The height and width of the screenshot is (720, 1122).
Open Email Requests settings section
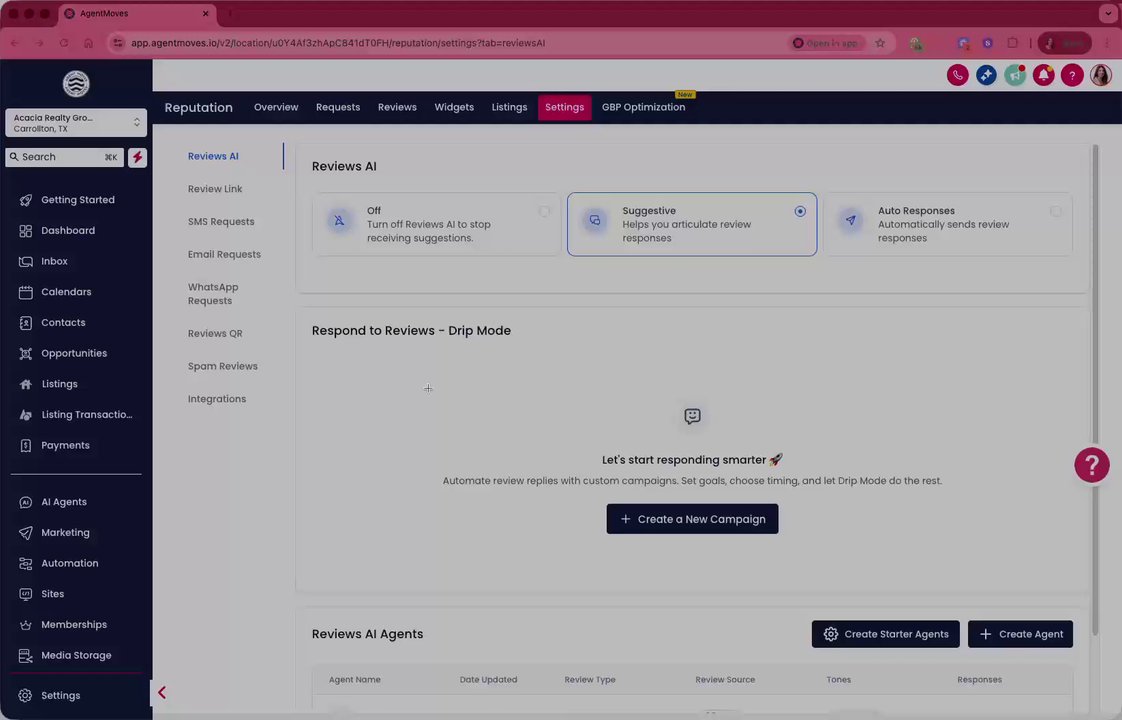click(x=224, y=255)
